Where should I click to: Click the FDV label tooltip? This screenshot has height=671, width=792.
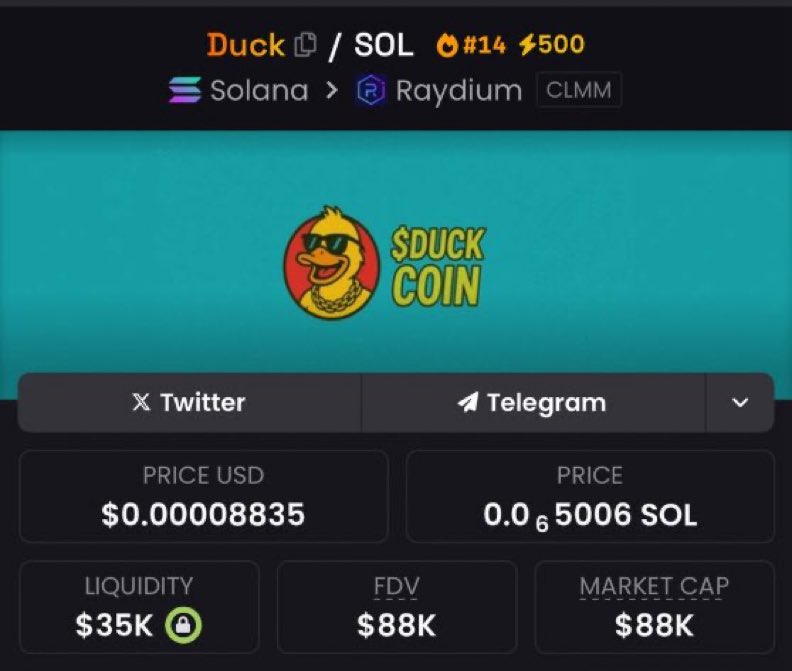(397, 587)
